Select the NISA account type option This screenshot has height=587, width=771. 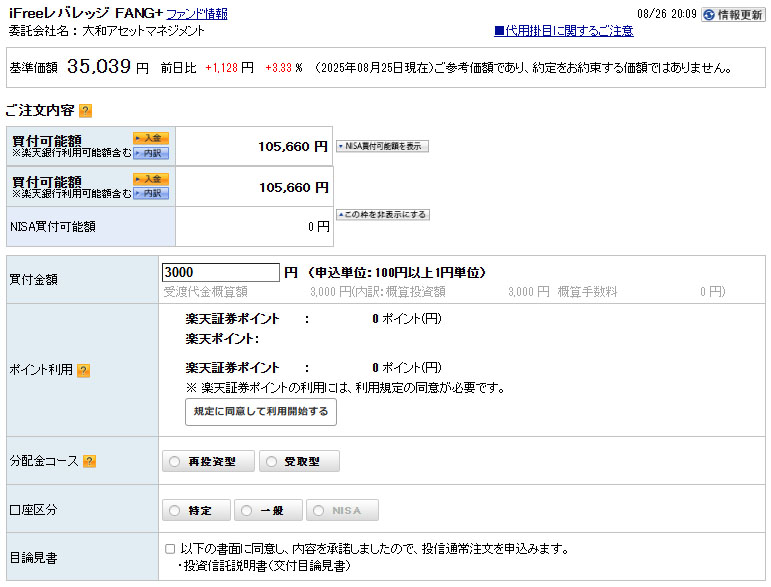[x=342, y=510]
